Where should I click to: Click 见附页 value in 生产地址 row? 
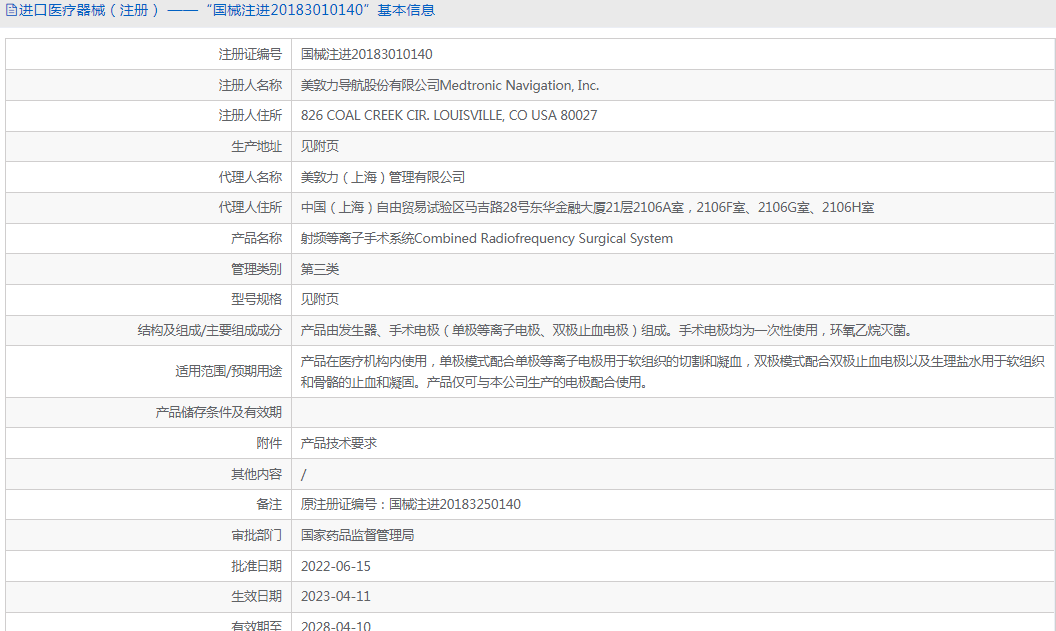[320, 146]
